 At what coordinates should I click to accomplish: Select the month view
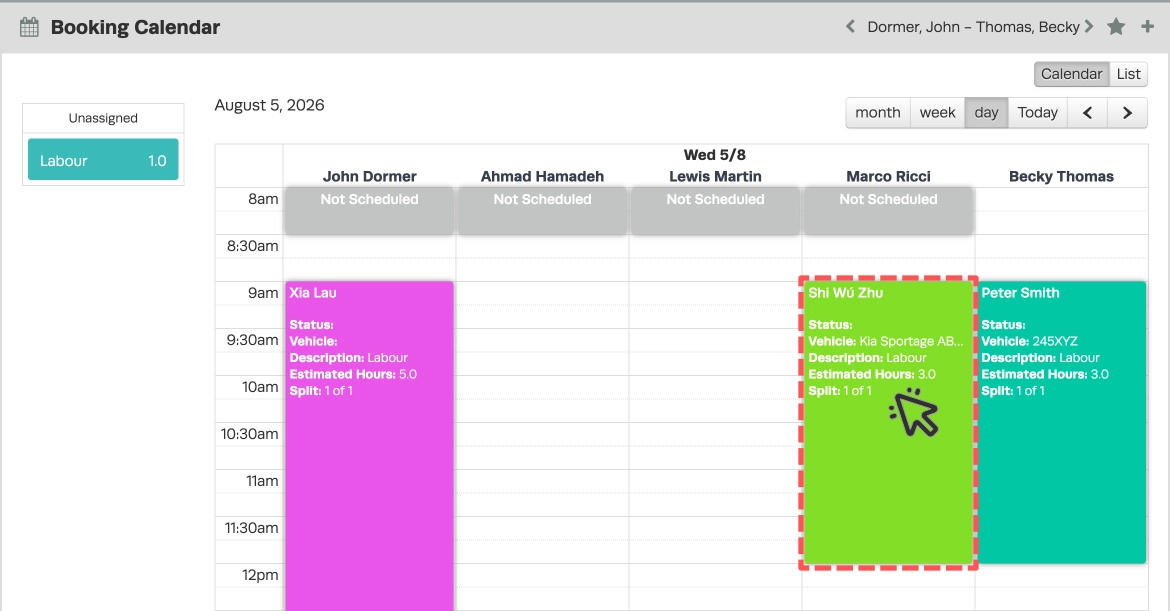pyautogui.click(x=878, y=113)
